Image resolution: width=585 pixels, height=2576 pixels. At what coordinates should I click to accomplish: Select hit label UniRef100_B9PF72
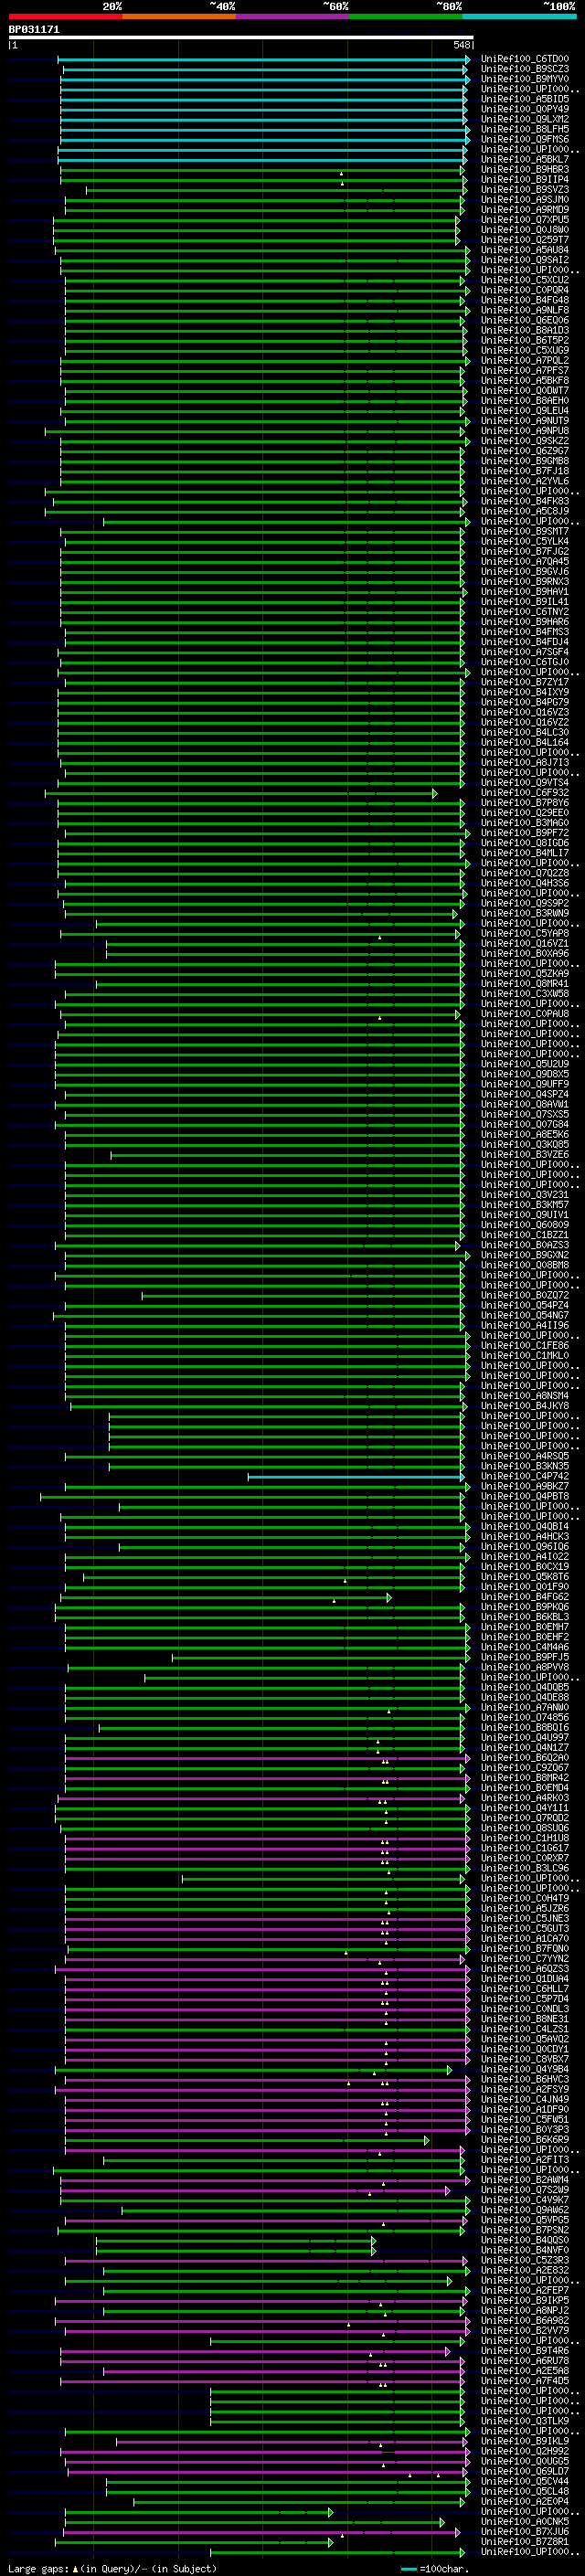pyautogui.click(x=525, y=833)
